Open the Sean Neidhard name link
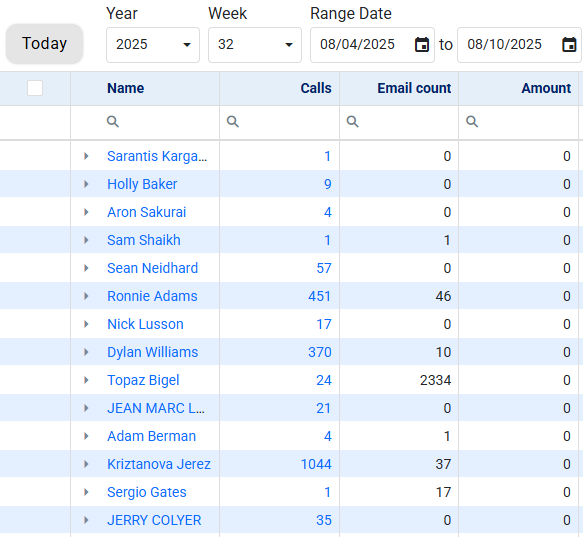583x537 pixels. pyautogui.click(x=152, y=268)
